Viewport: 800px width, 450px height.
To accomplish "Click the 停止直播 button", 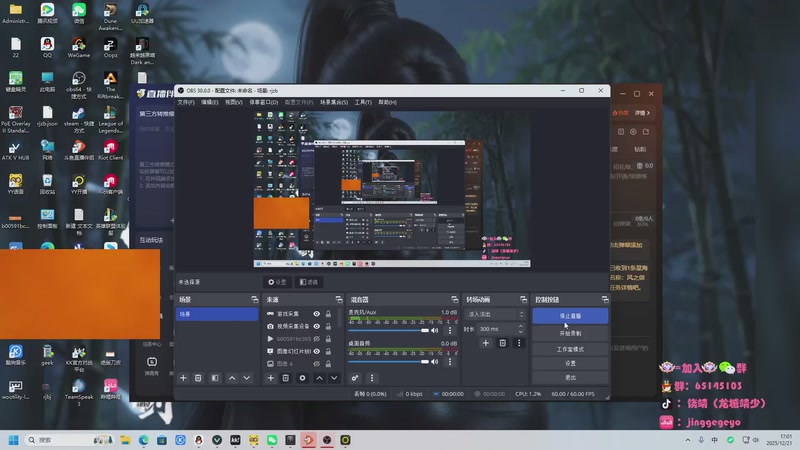I will coord(570,316).
